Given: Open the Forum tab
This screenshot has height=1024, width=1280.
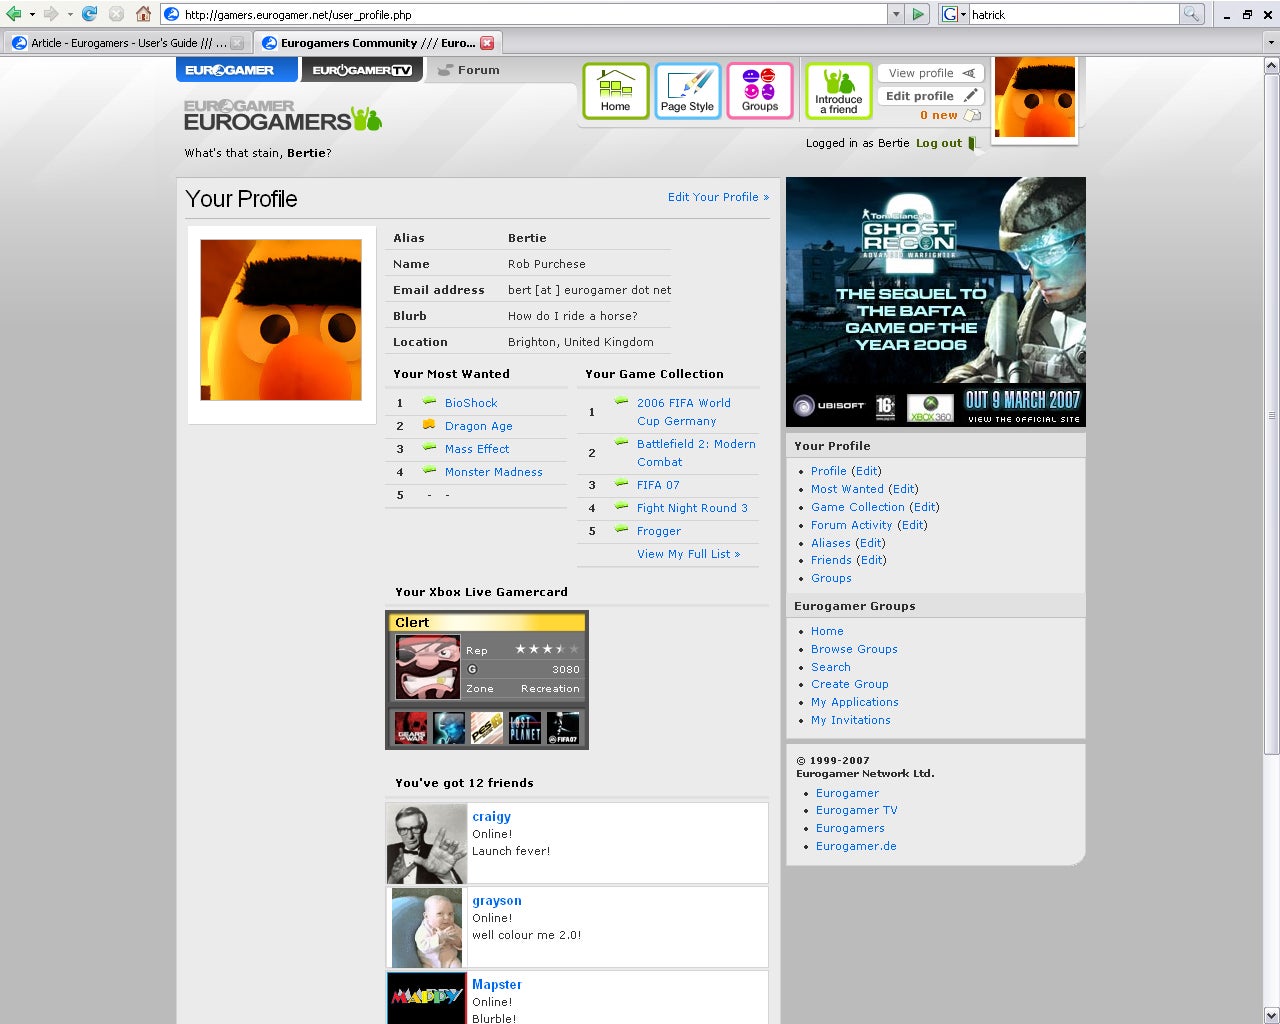Looking at the screenshot, I should coord(470,70).
